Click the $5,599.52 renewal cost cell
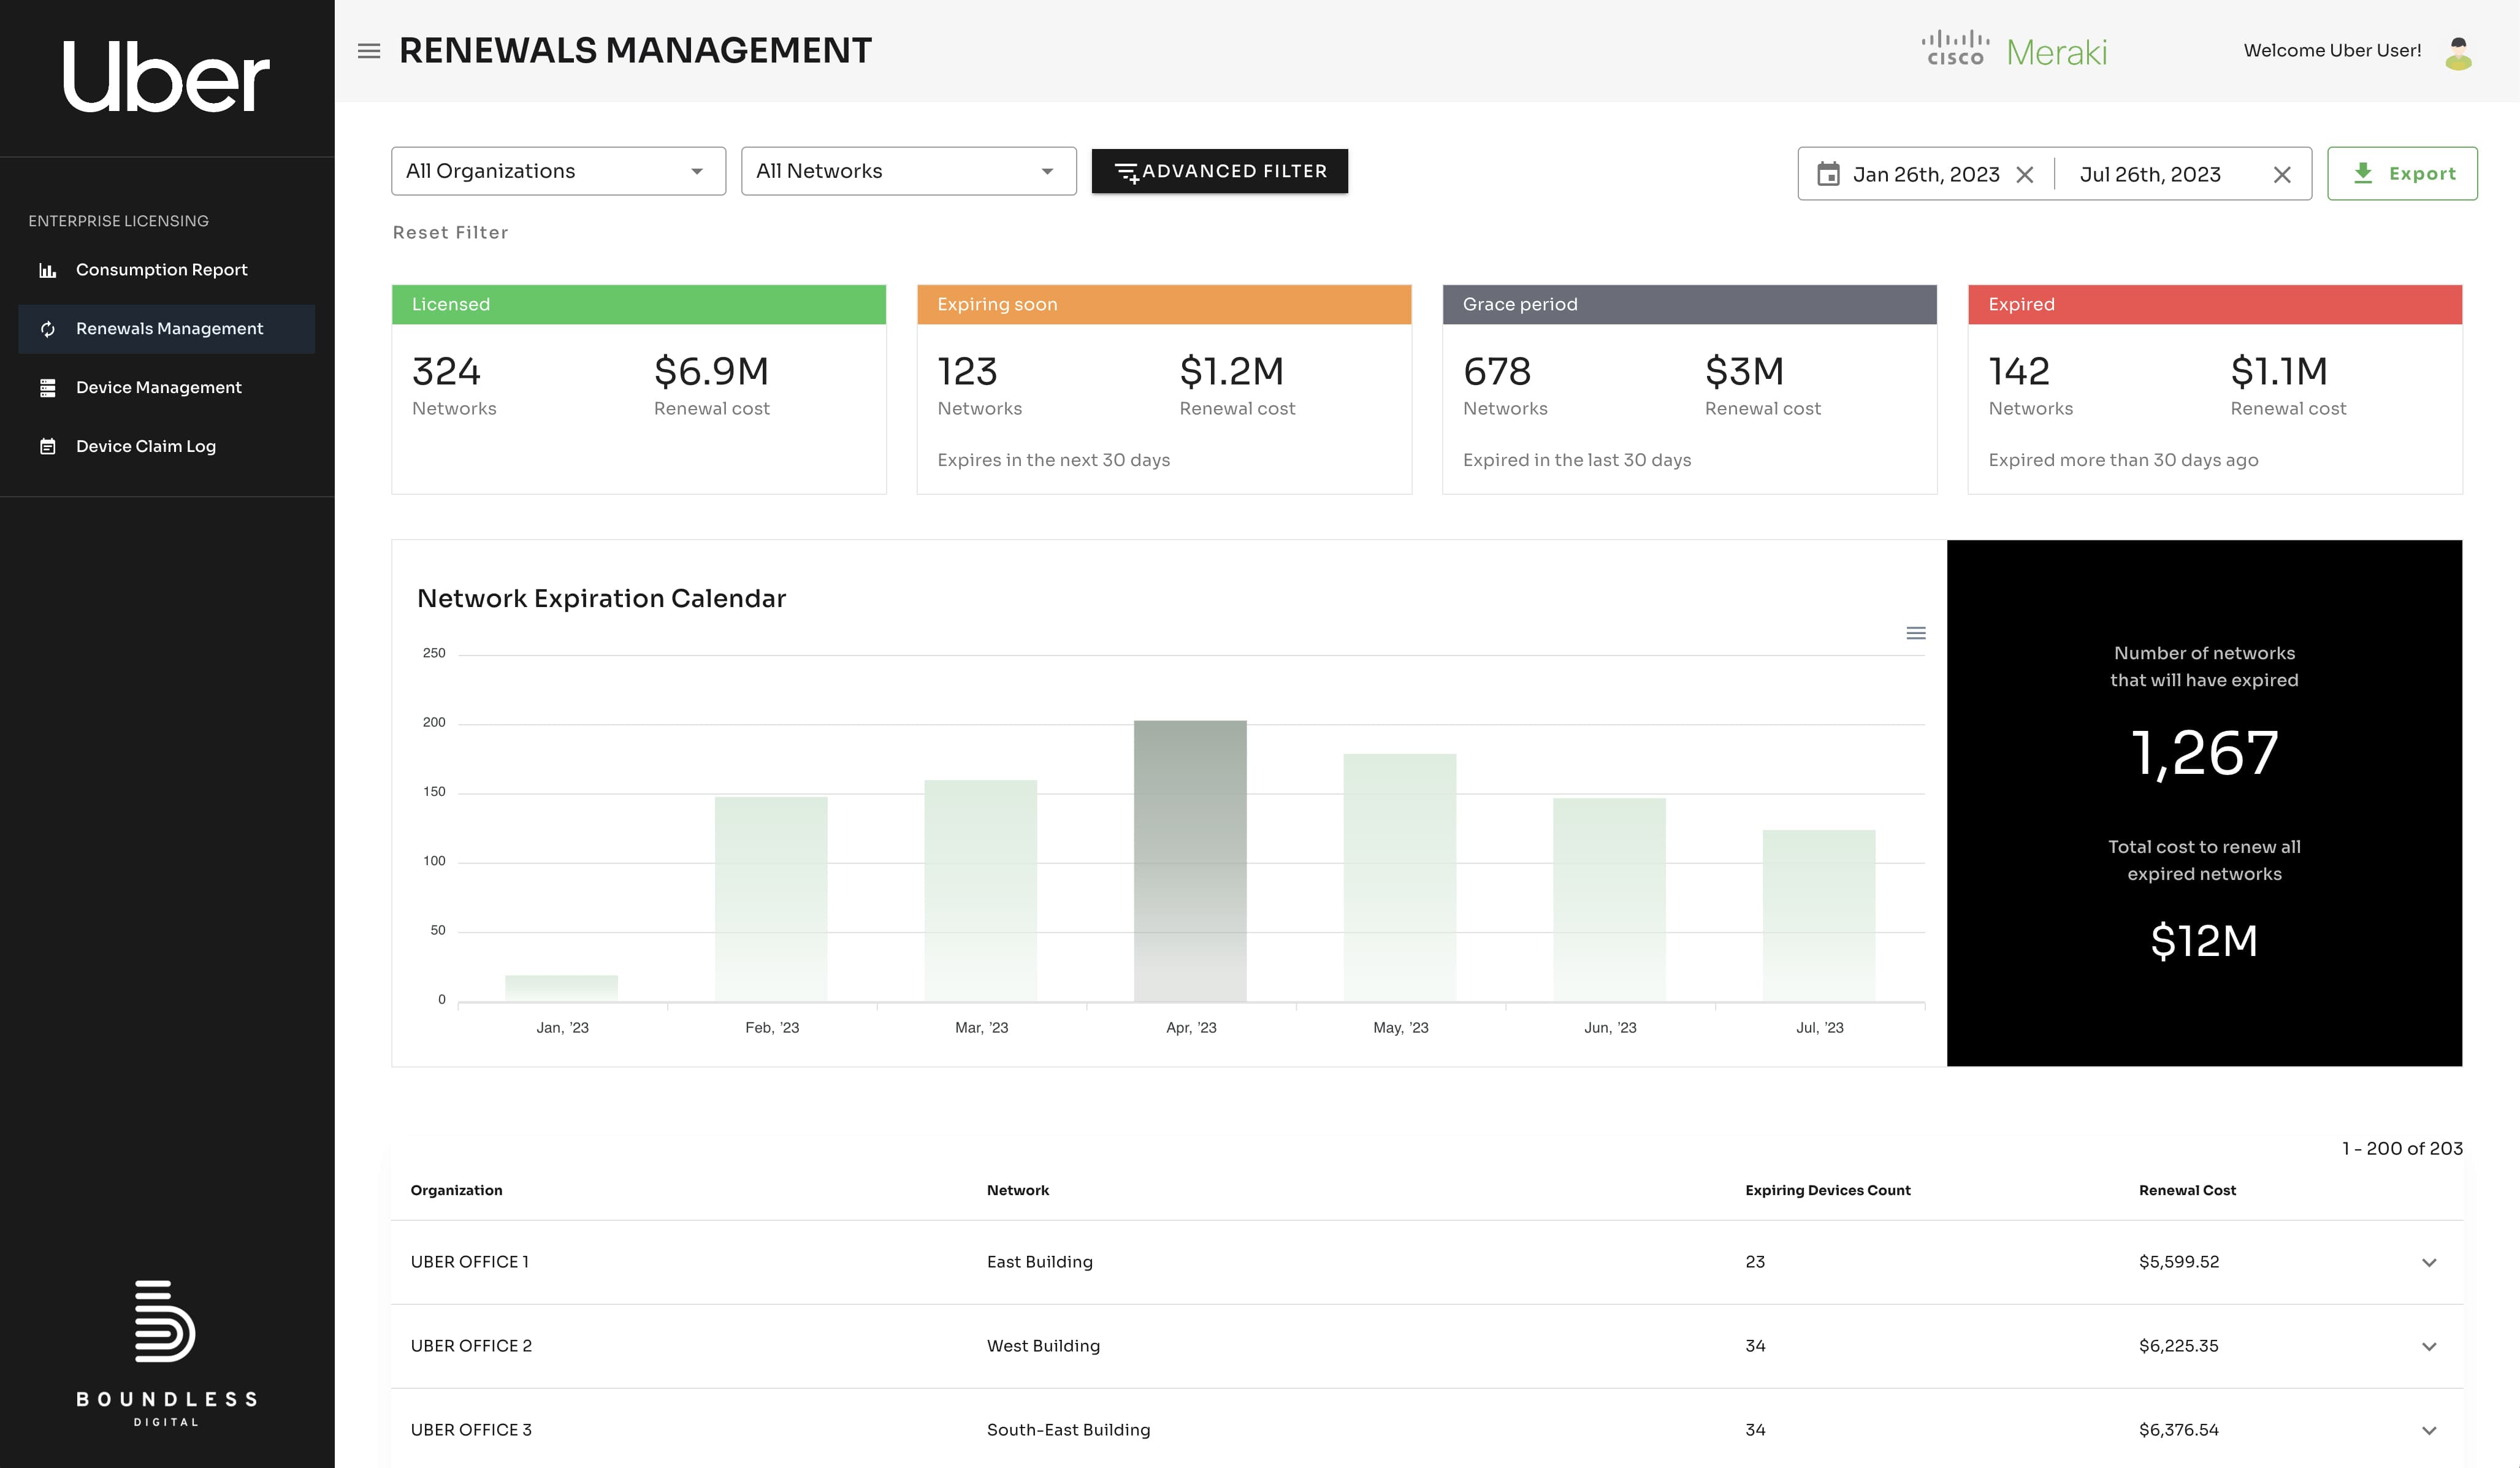The image size is (2520, 1468). tap(2179, 1262)
